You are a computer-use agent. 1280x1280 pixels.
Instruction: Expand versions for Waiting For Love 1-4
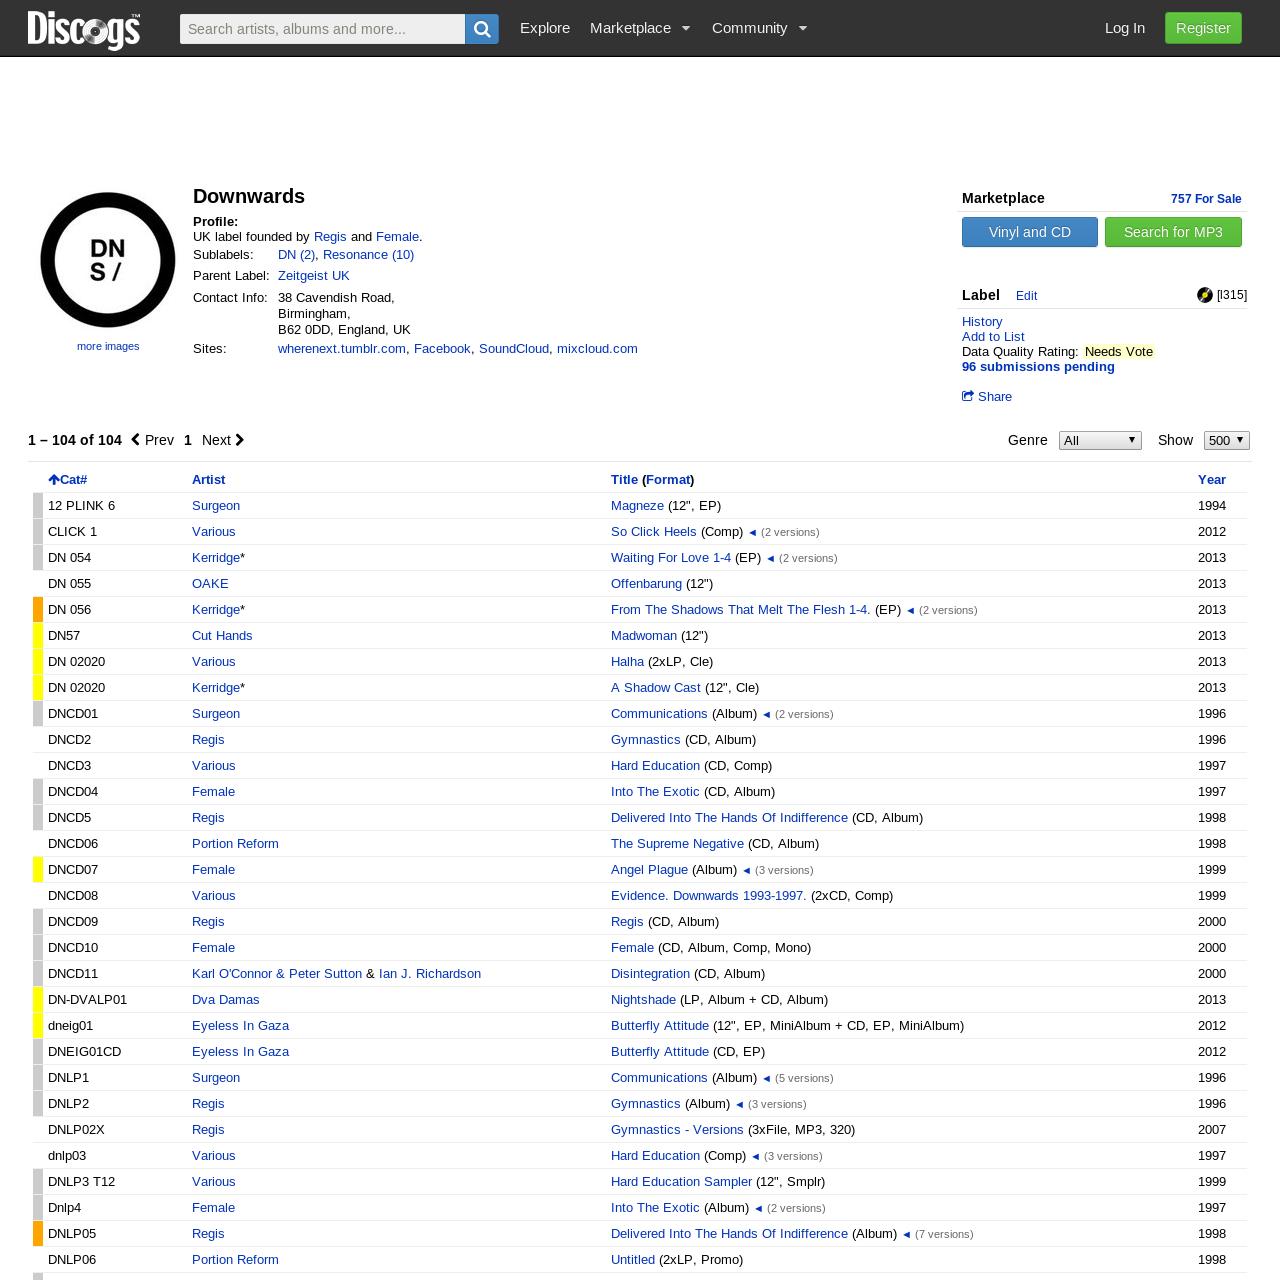(771, 558)
